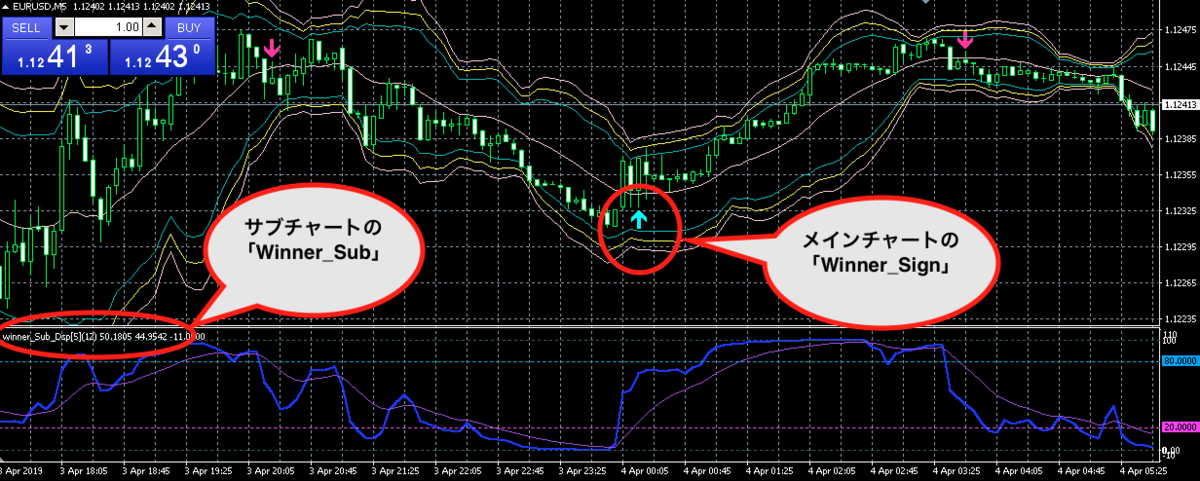Select the pink sell arrow near 20:05
The height and width of the screenshot is (481, 1200).
273,46
